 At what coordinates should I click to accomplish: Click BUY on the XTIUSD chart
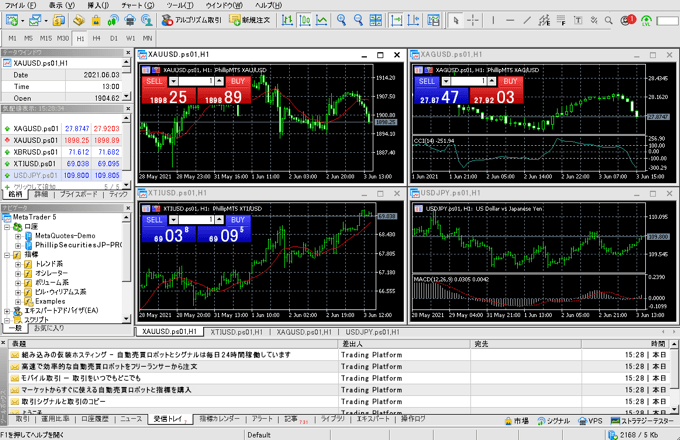[238, 220]
